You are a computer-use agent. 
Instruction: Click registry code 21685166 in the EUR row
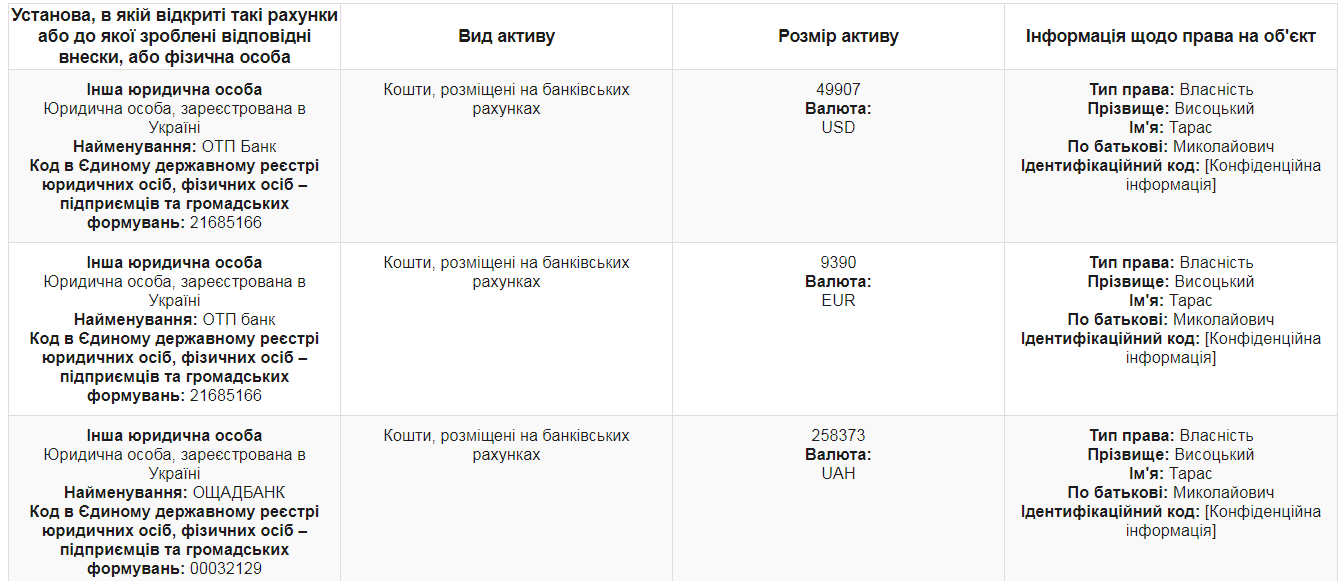tap(226, 396)
